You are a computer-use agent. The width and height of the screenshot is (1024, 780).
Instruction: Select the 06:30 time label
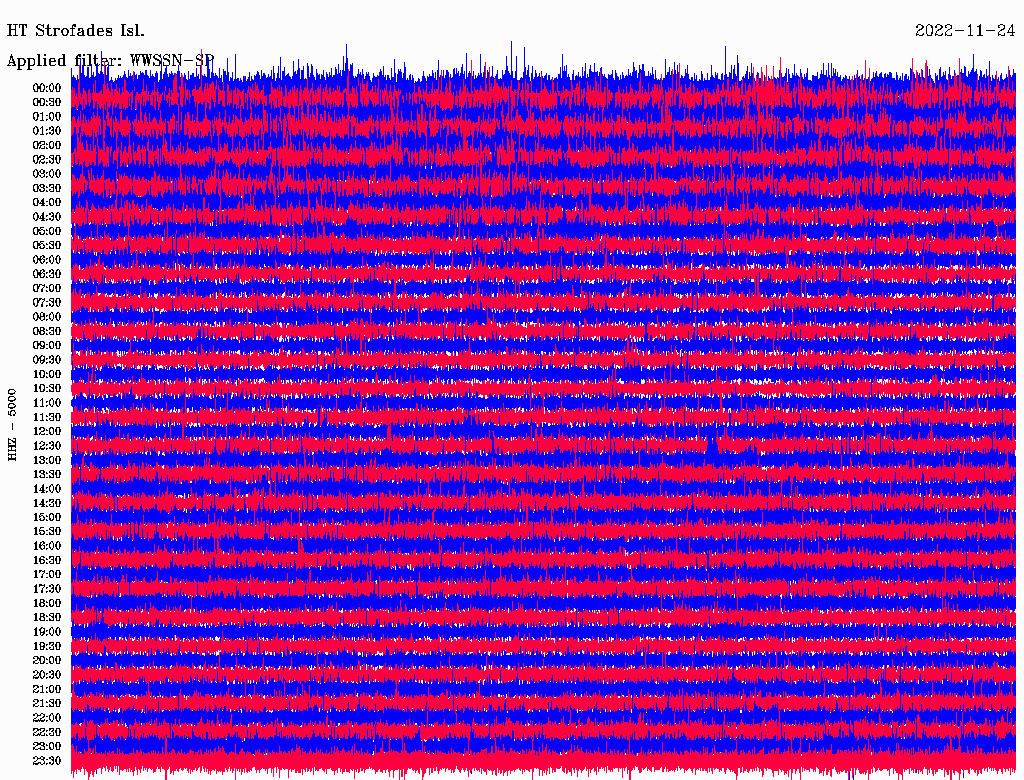[x=47, y=274]
